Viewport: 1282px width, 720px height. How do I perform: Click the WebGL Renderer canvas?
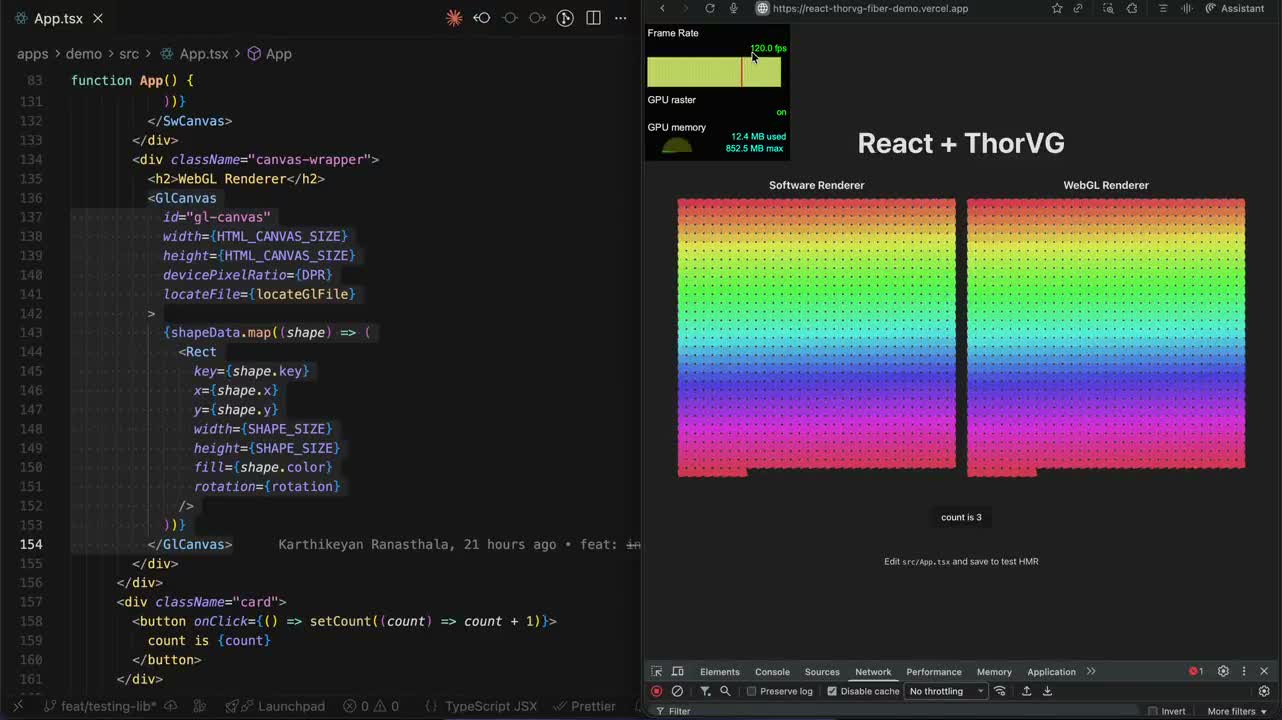pos(1106,337)
